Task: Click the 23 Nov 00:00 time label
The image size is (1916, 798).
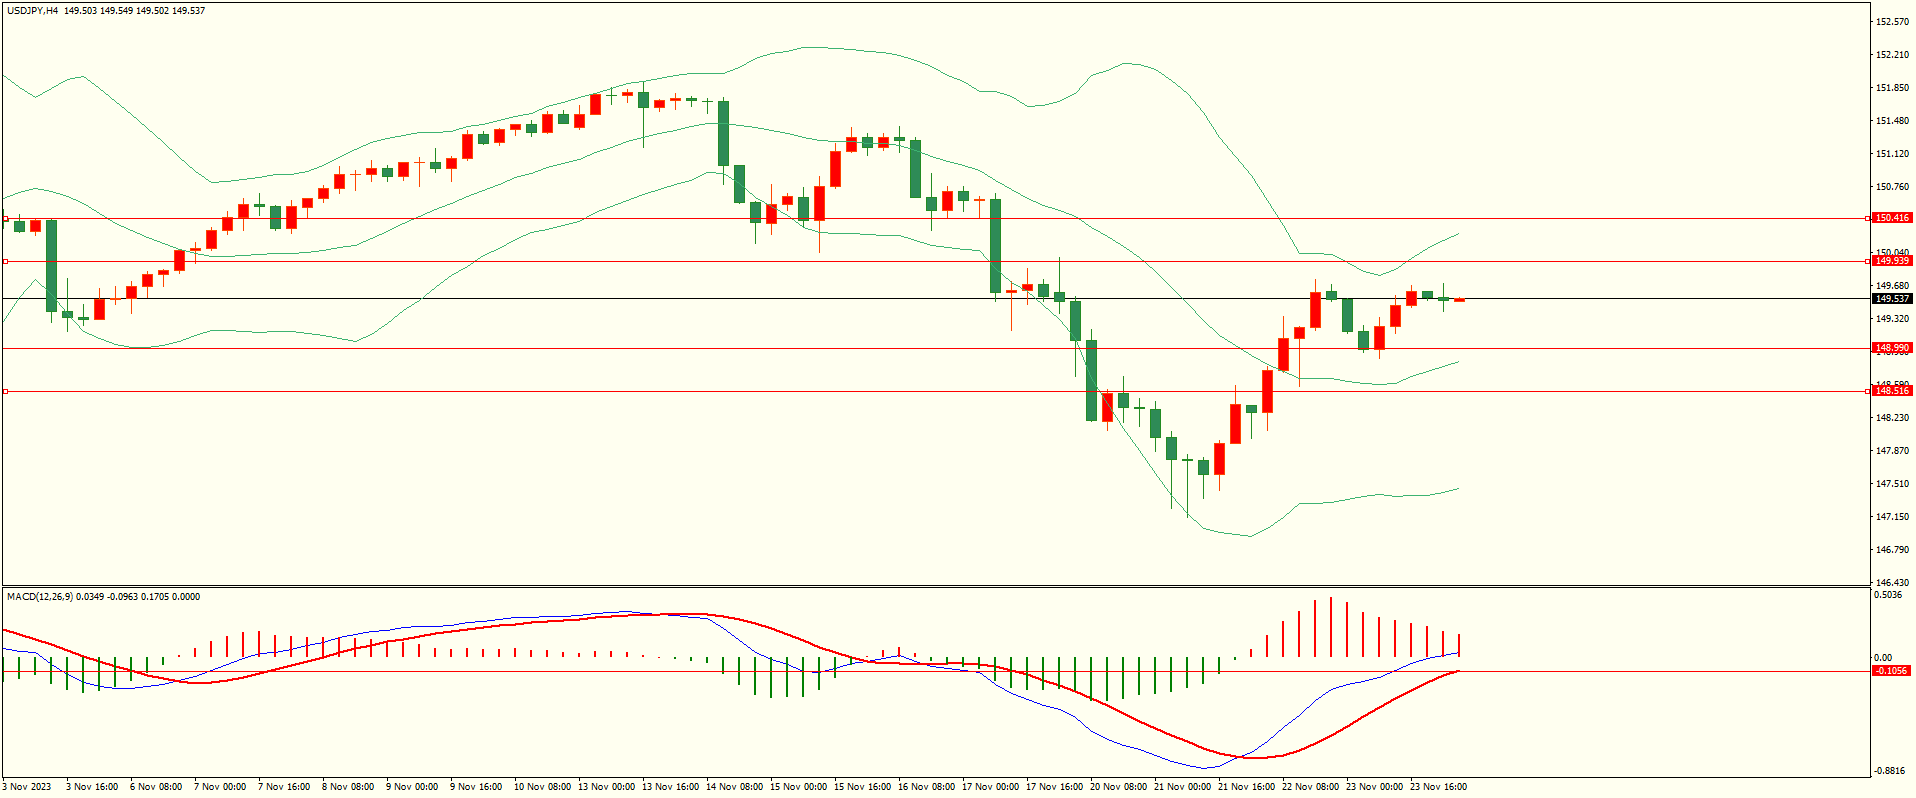Action: coord(1374,787)
